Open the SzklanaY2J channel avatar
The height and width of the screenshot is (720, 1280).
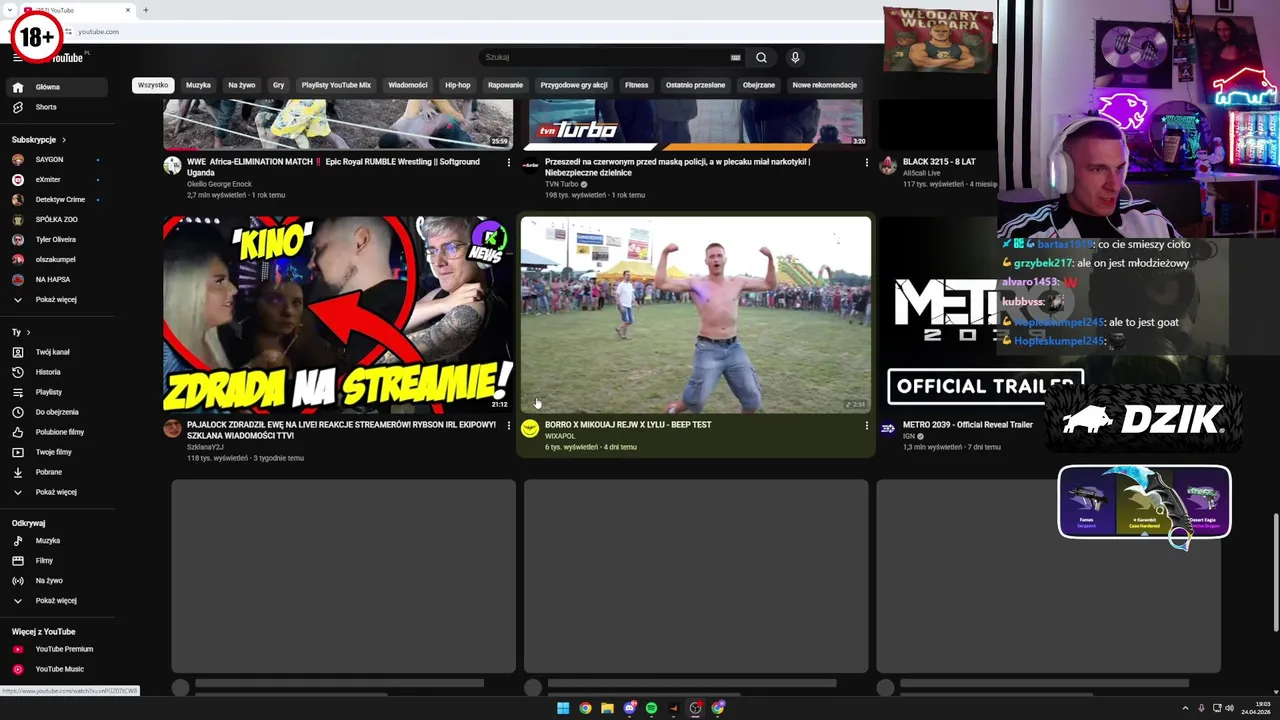172,429
